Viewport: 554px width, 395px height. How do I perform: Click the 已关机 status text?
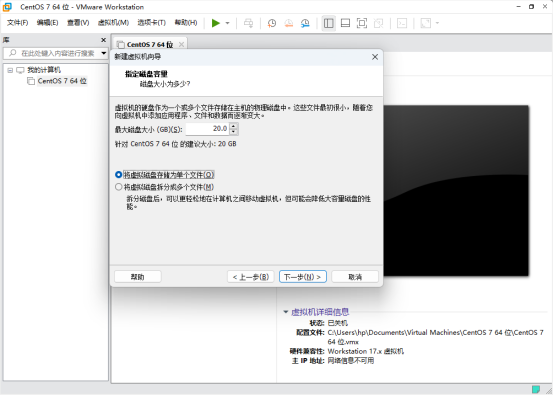pyautogui.click(x=337, y=323)
